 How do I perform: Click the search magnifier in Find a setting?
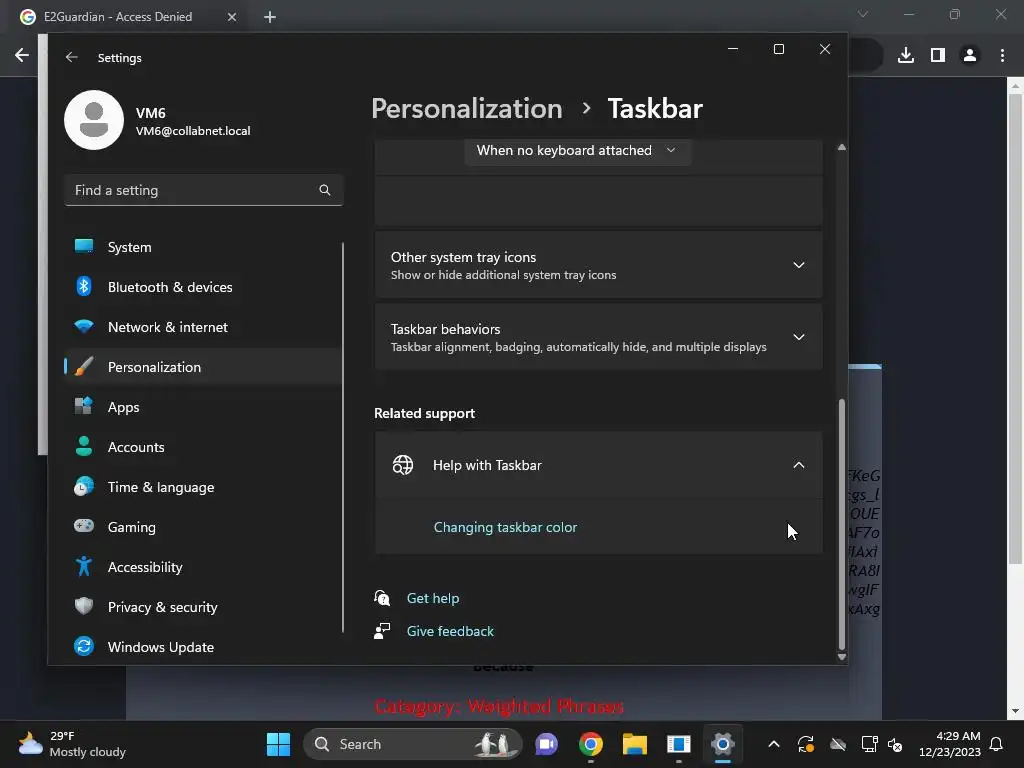pyautogui.click(x=325, y=190)
